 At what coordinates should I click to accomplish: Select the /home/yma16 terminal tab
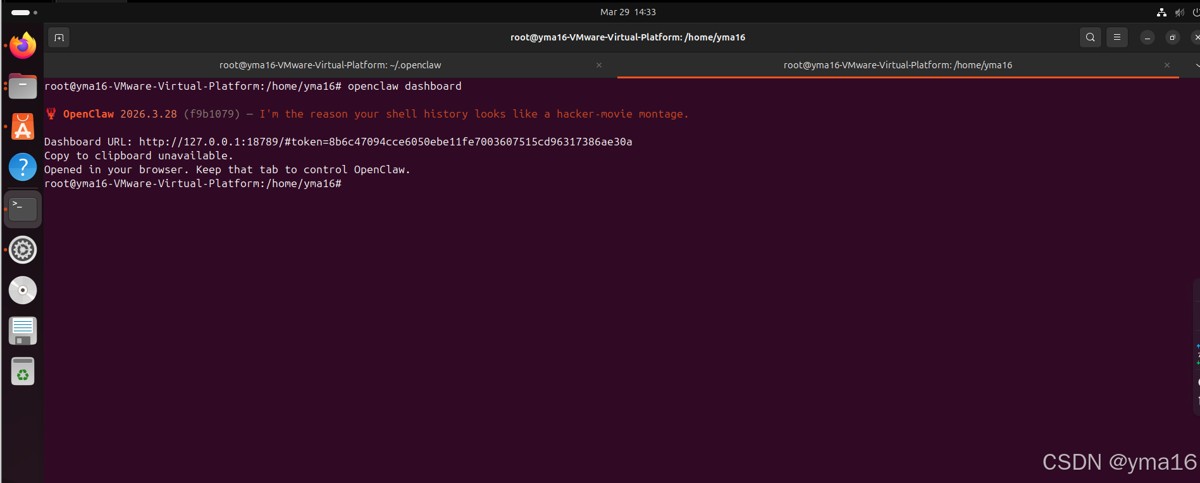point(897,65)
